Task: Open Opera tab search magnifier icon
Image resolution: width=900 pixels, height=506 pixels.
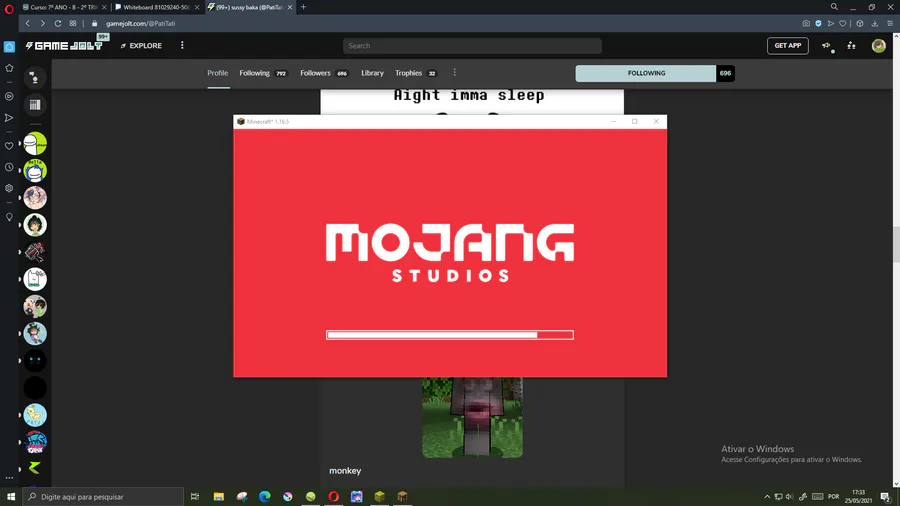Action: 834,7
